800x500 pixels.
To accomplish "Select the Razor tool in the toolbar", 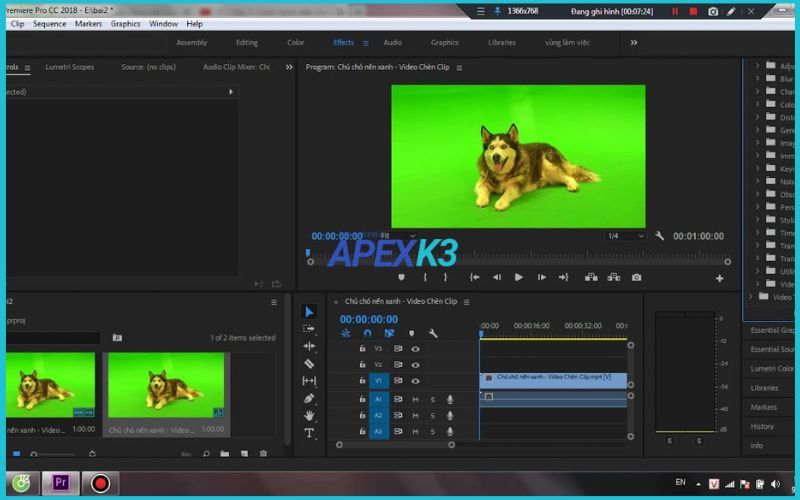I will coord(309,363).
